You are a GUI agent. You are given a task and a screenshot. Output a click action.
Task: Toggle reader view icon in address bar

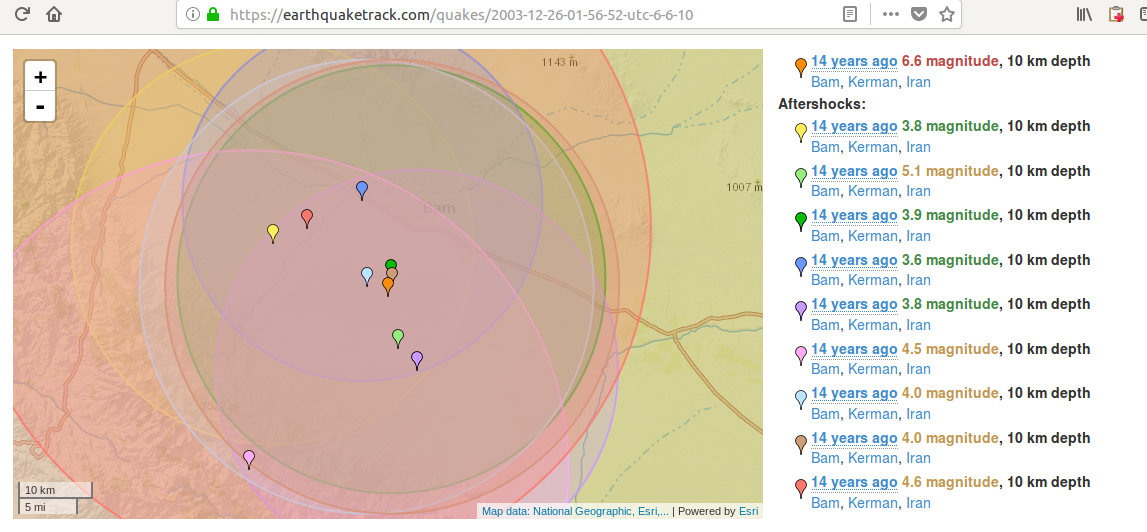849,15
